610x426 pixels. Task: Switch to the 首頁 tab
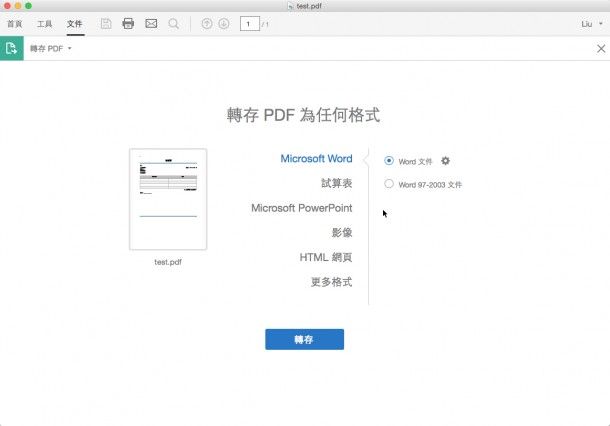tap(15, 24)
